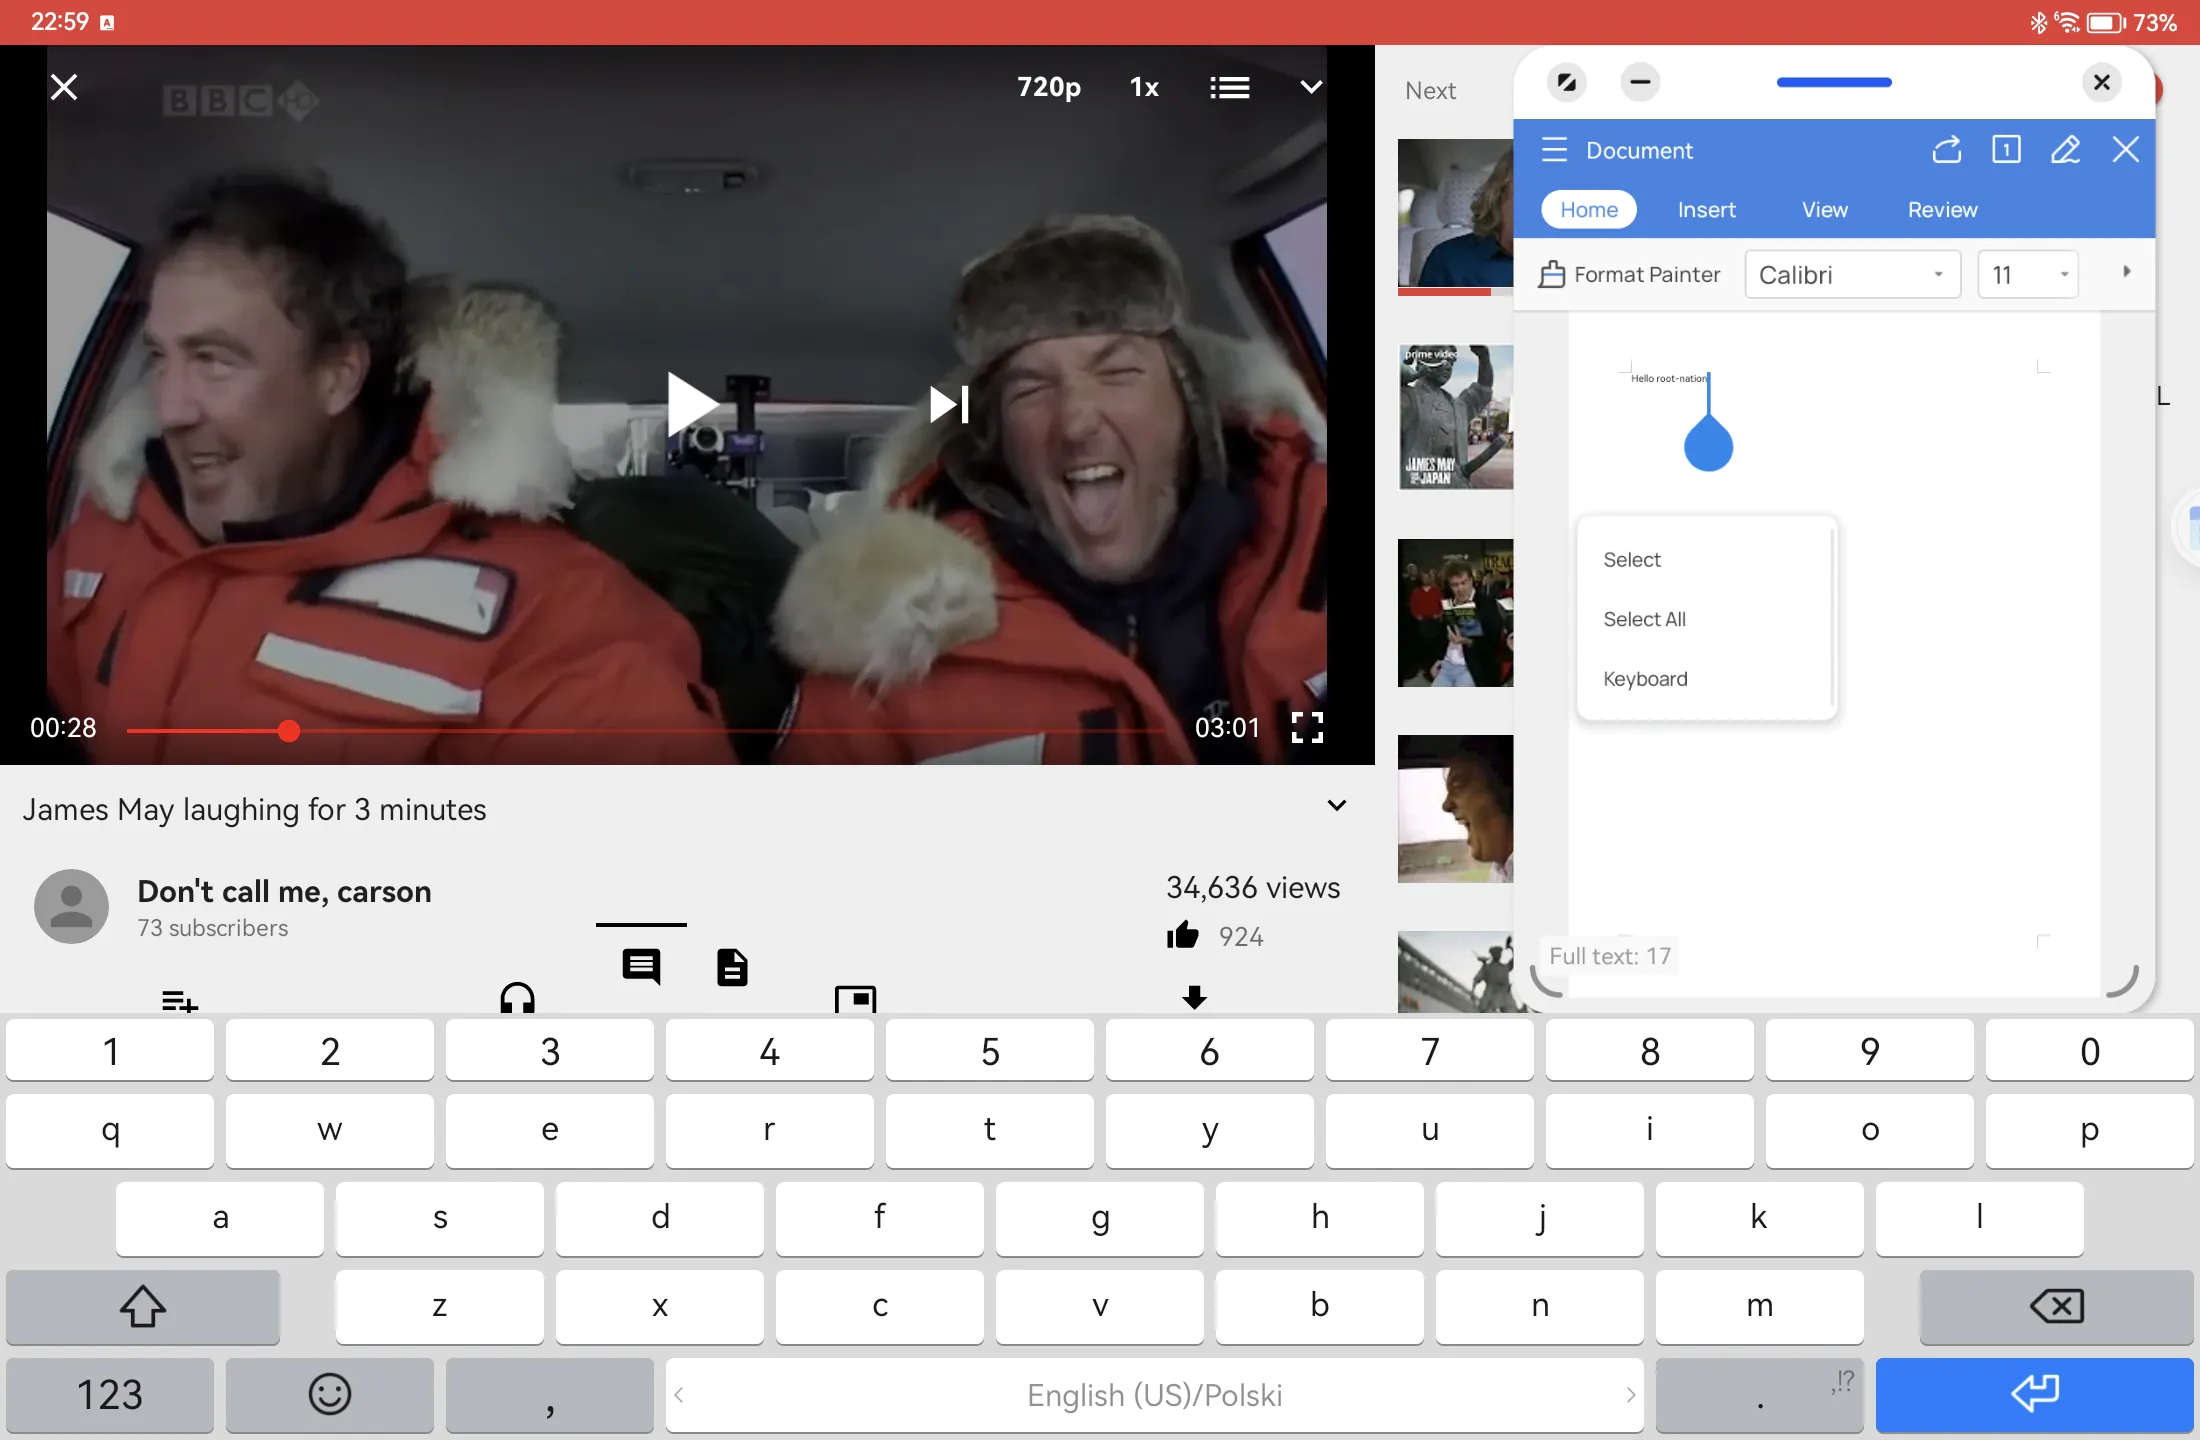Image resolution: width=2200 pixels, height=1440 pixels.
Task: Tap the q key
Action: [x=110, y=1130]
